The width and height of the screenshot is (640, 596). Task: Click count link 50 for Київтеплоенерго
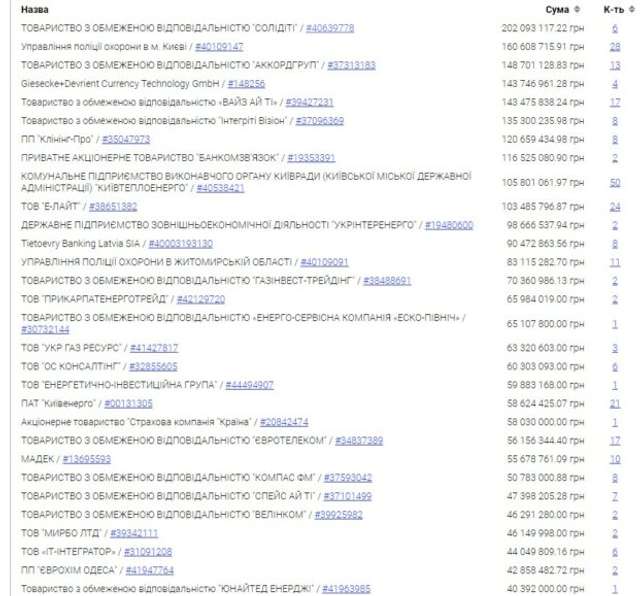[615, 183]
